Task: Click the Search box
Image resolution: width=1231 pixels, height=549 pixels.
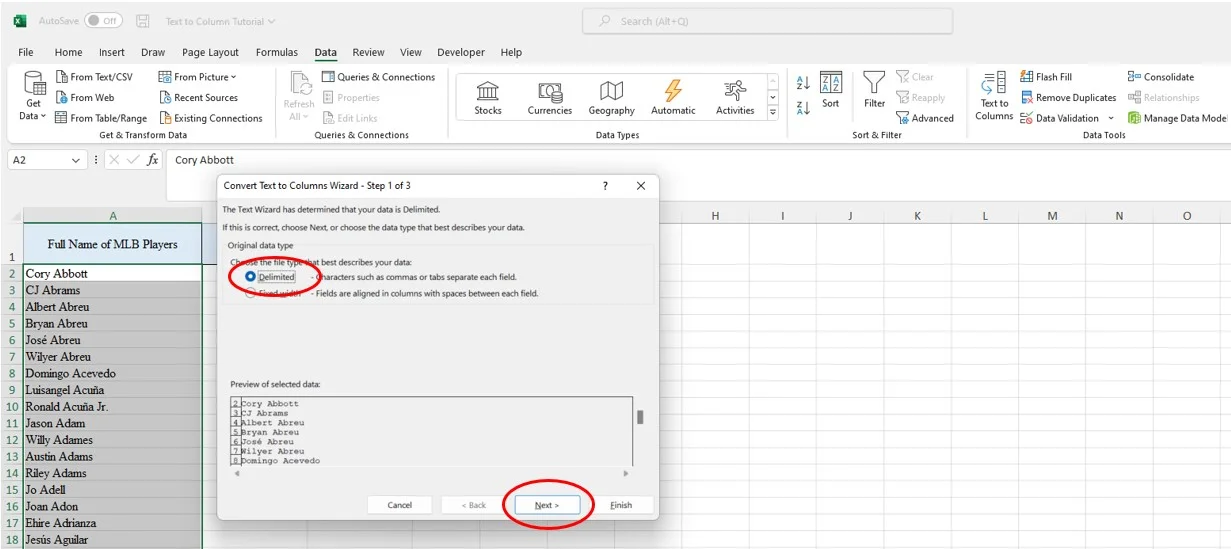Action: (x=767, y=21)
